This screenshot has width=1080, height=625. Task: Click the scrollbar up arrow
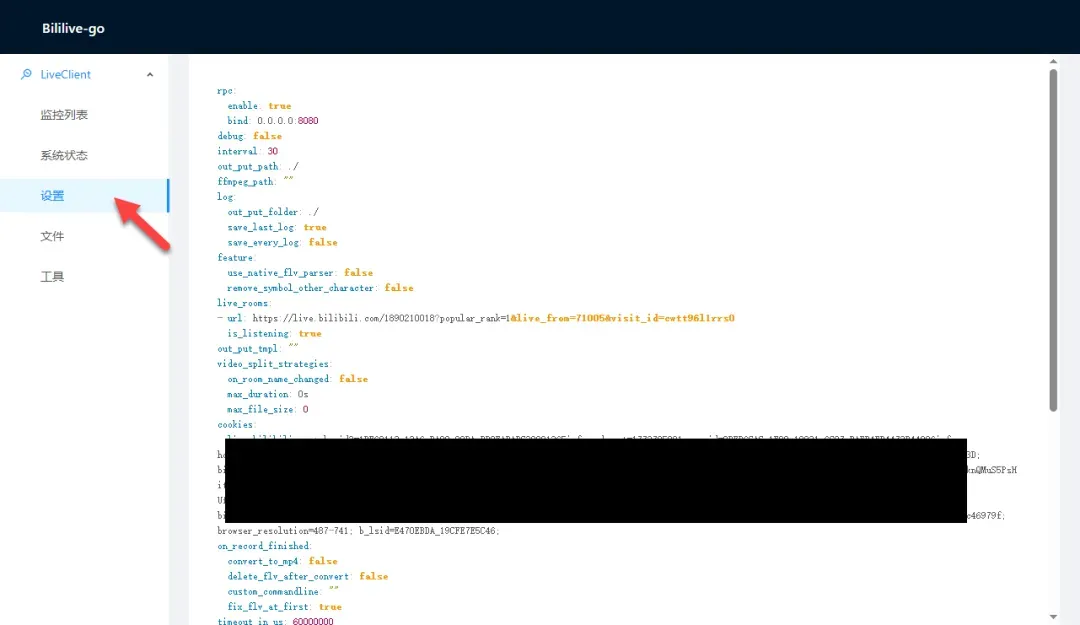coord(1053,61)
